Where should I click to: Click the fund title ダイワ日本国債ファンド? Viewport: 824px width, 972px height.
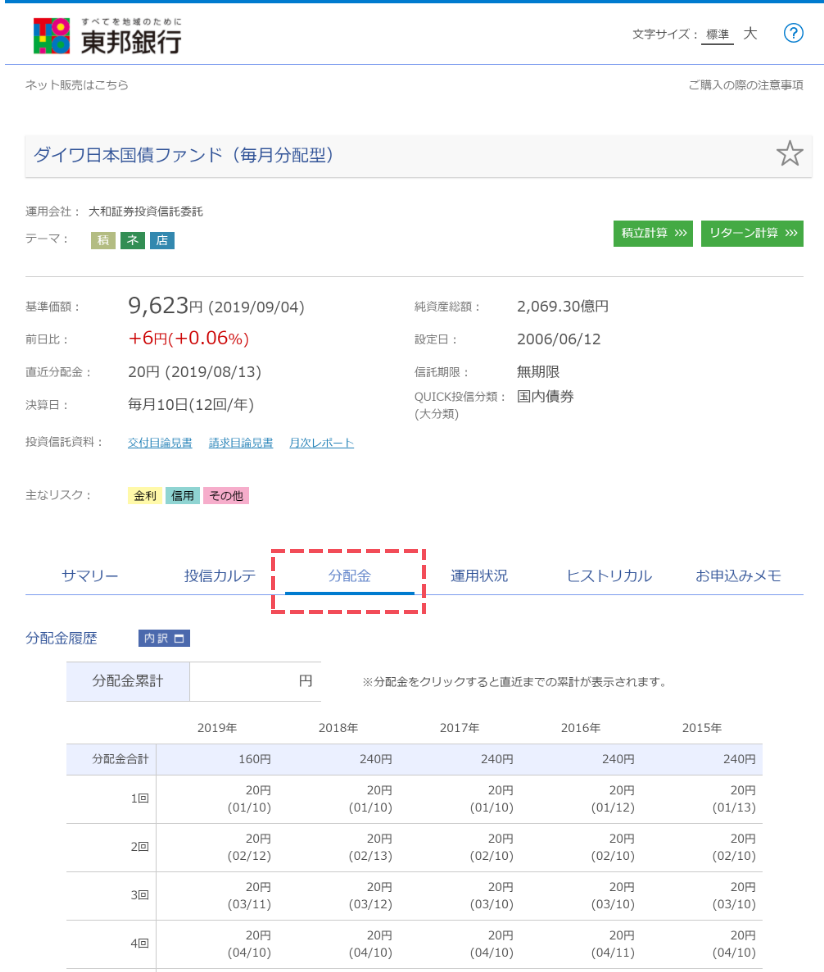[x=184, y=155]
